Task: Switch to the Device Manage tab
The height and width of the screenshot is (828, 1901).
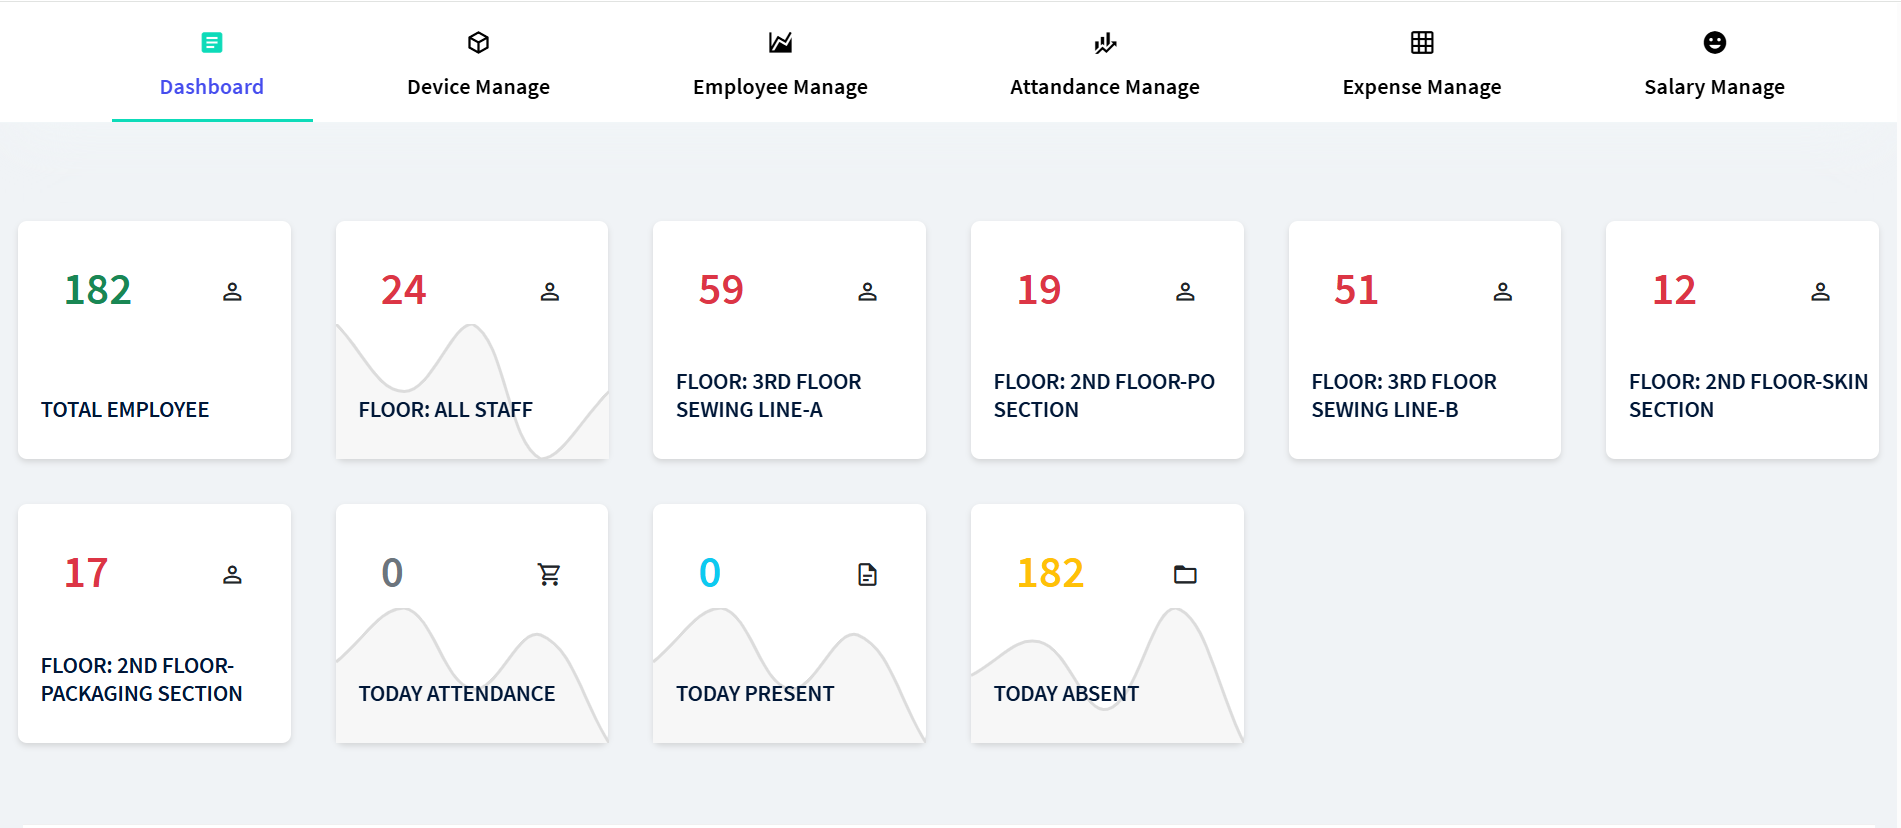Action: pyautogui.click(x=478, y=87)
